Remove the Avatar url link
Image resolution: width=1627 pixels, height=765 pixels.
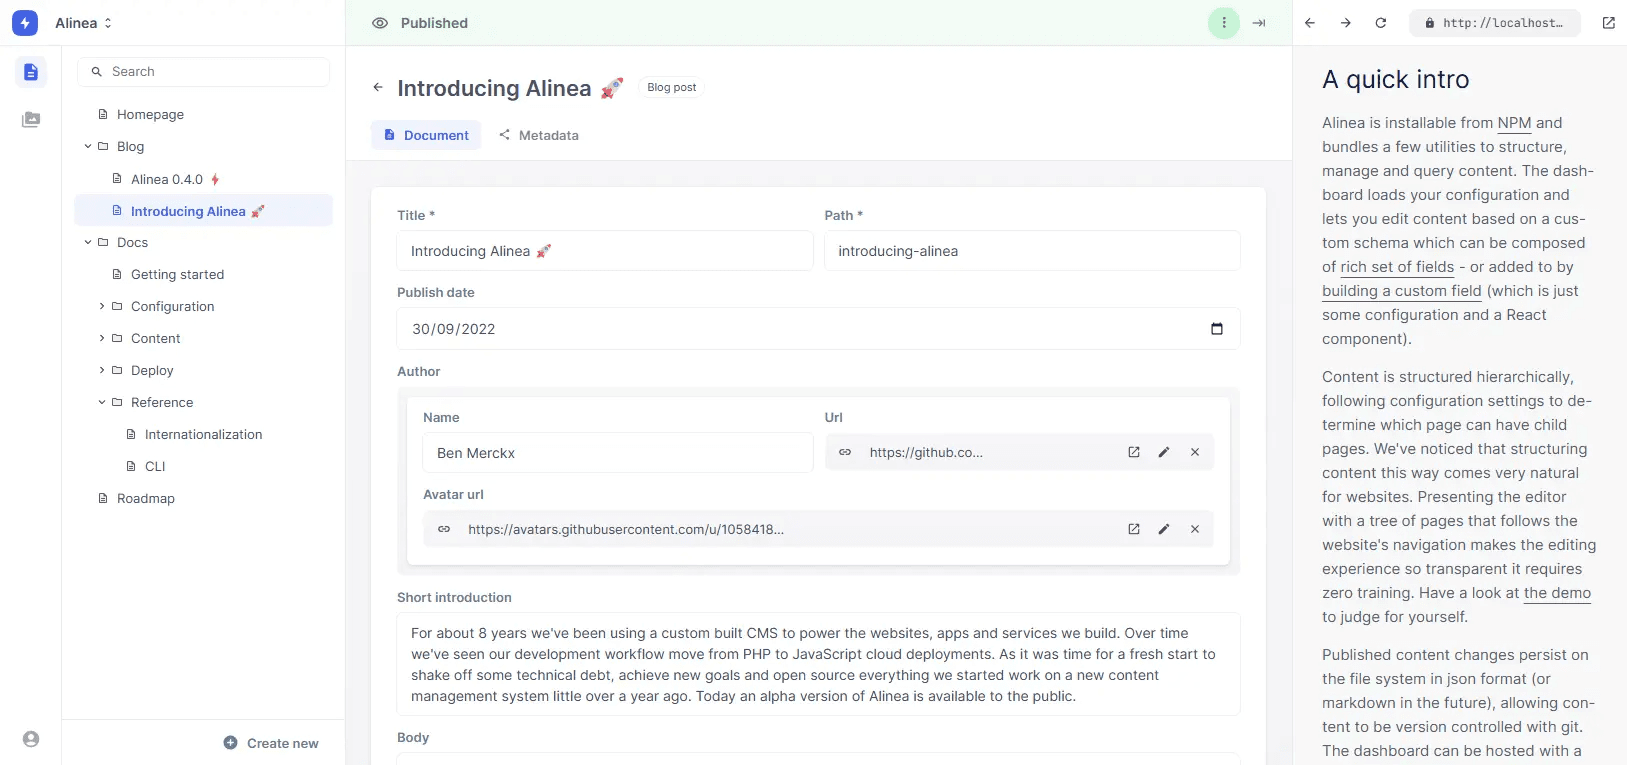(1194, 529)
